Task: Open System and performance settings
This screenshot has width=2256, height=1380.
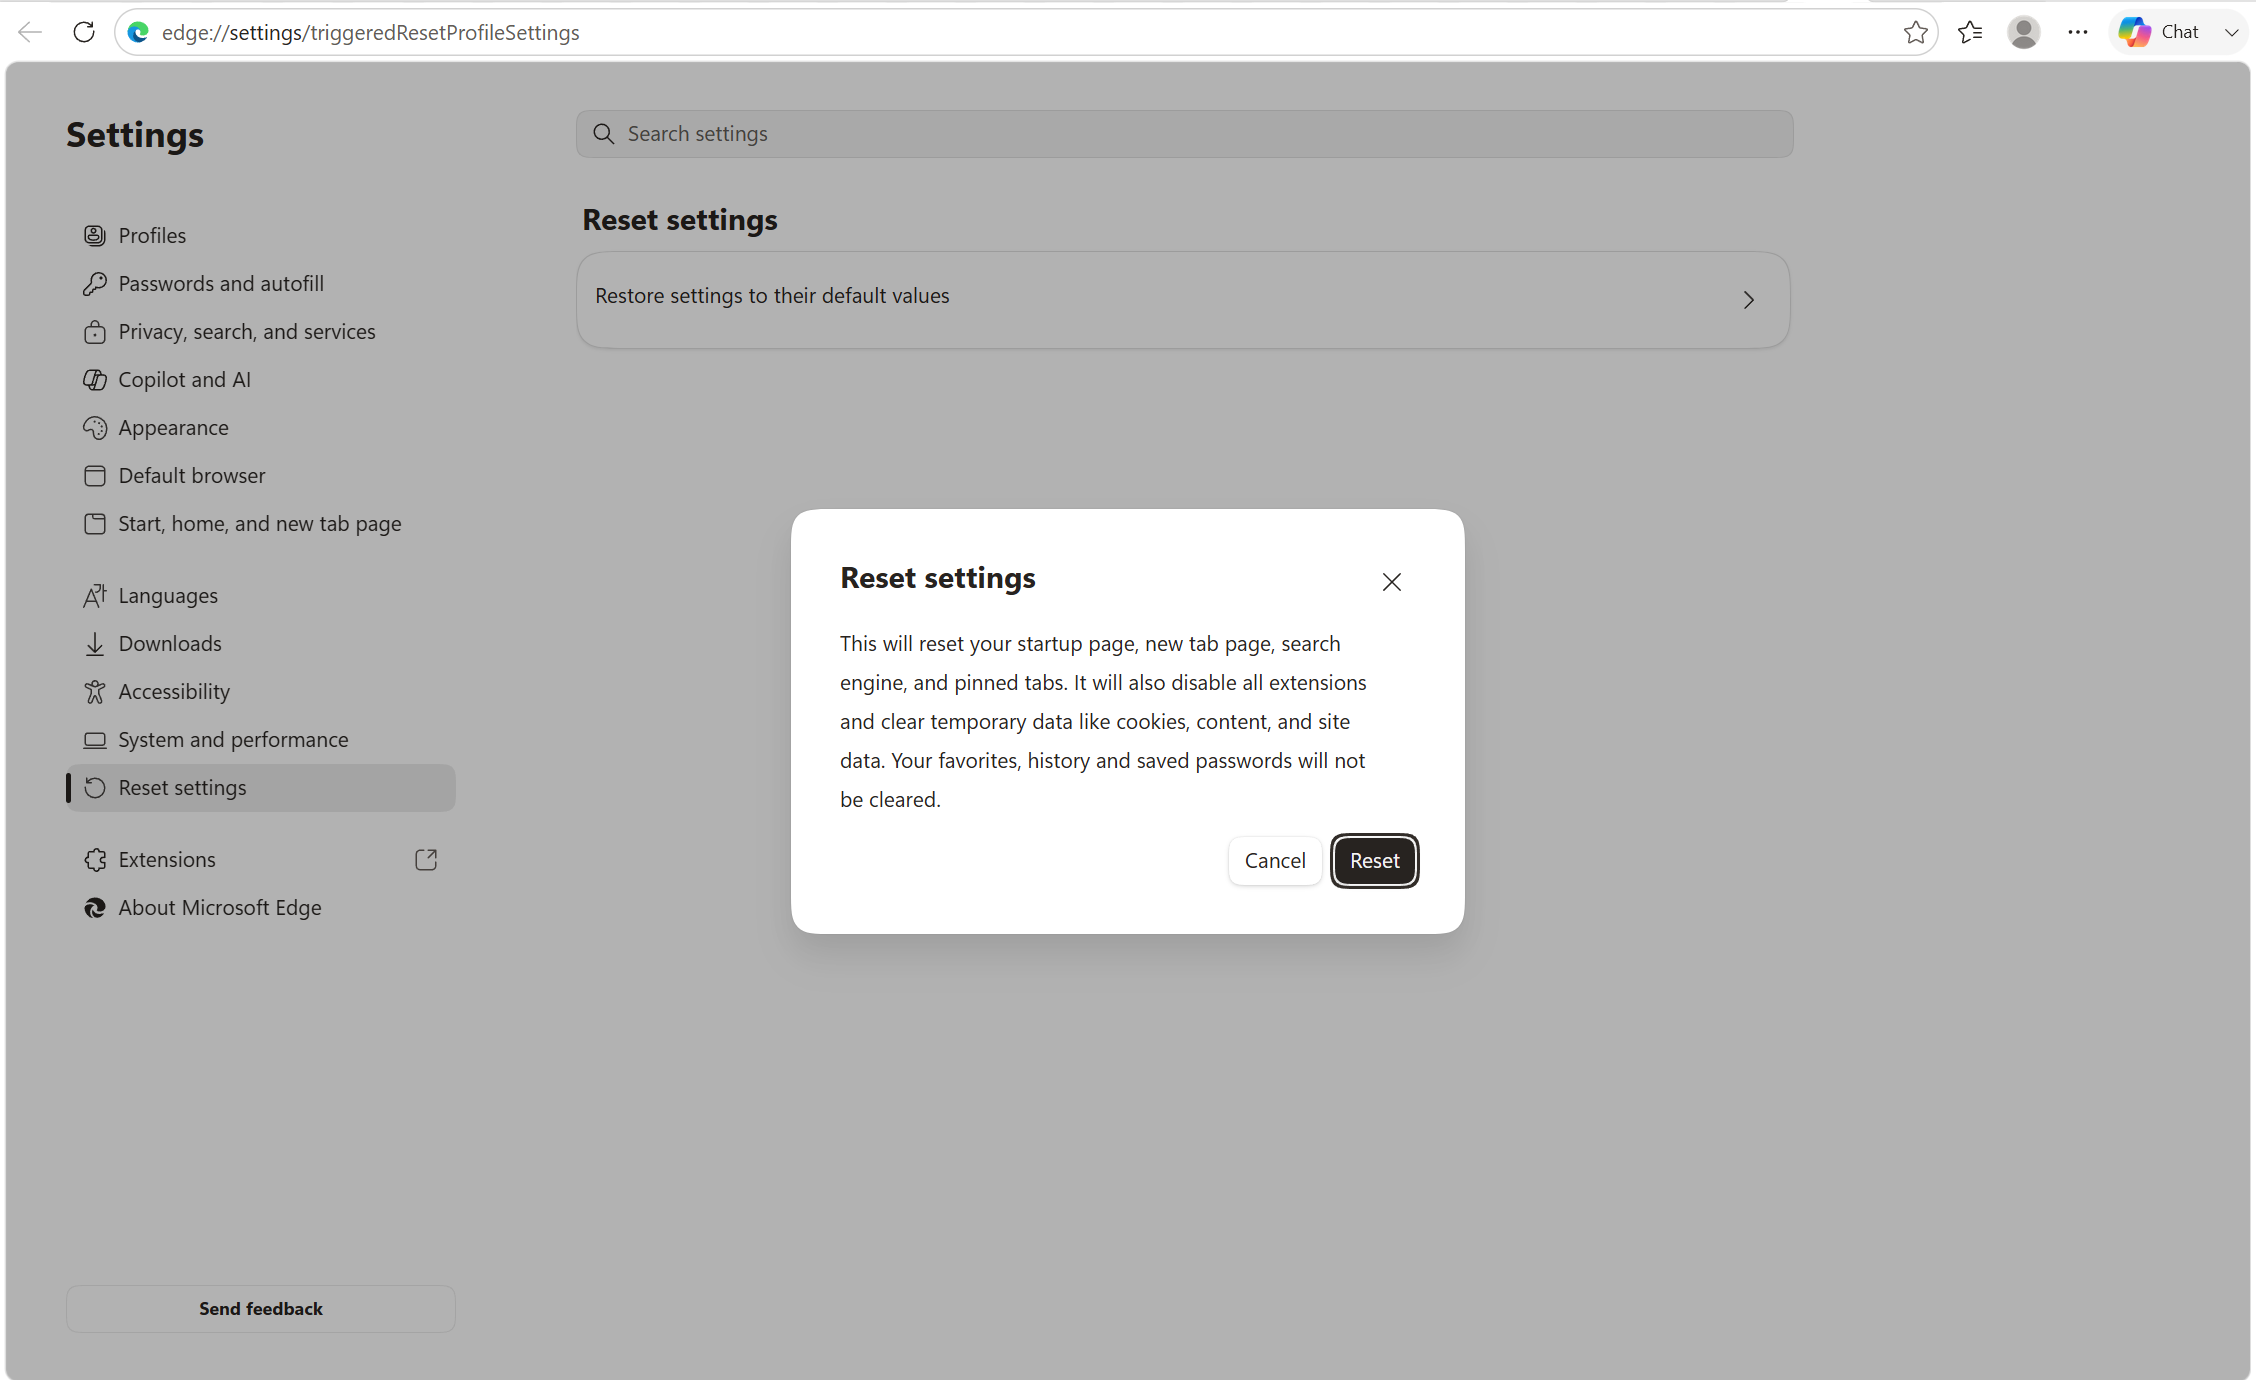Action: click(261, 740)
